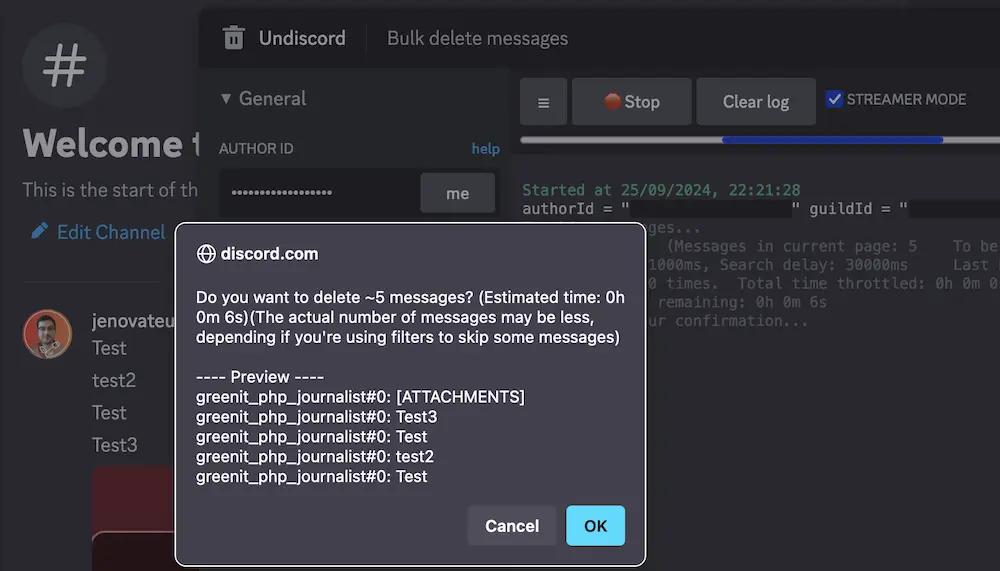Click the red Stop button
This screenshot has height=571, width=1000.
click(x=631, y=102)
